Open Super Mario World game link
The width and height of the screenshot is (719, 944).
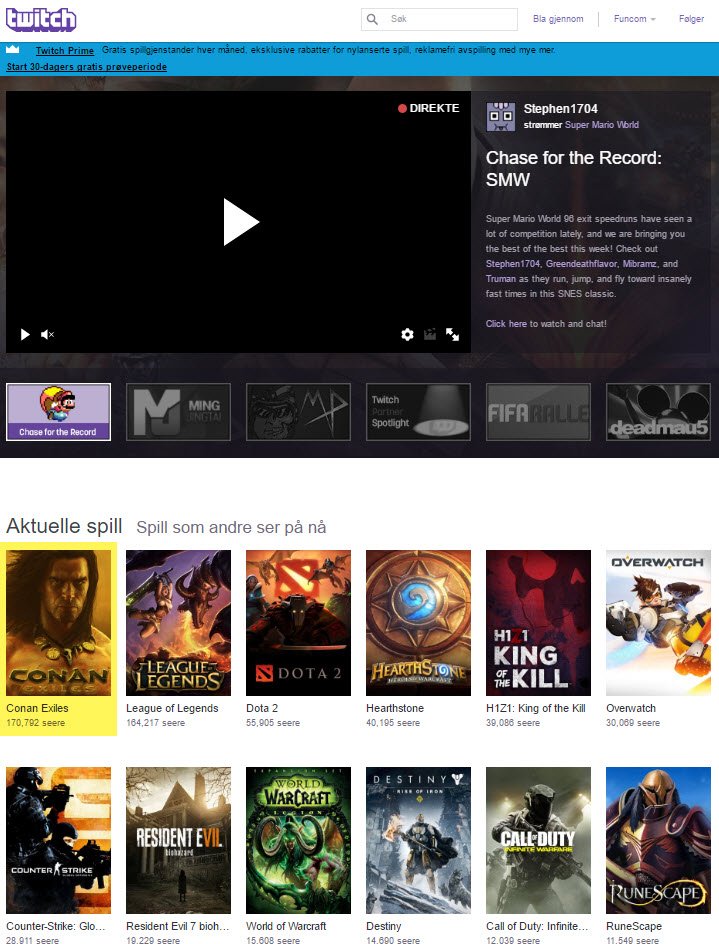click(602, 125)
